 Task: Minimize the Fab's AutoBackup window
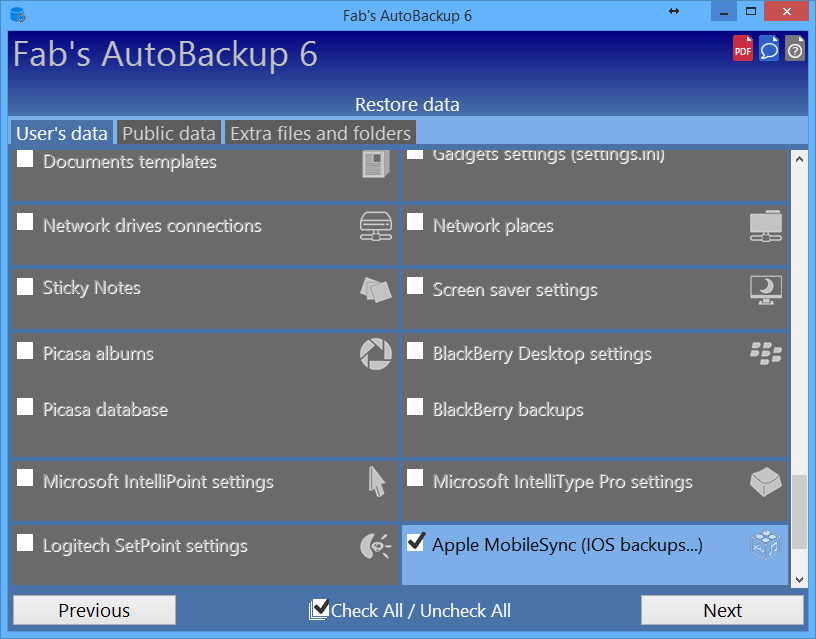(723, 11)
